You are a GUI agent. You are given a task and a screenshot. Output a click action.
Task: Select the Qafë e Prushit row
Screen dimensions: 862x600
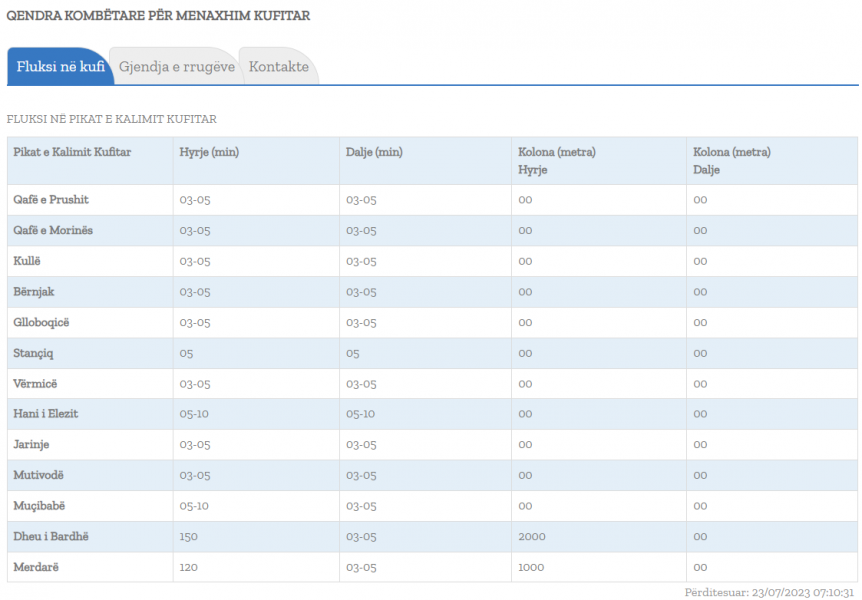(x=432, y=200)
